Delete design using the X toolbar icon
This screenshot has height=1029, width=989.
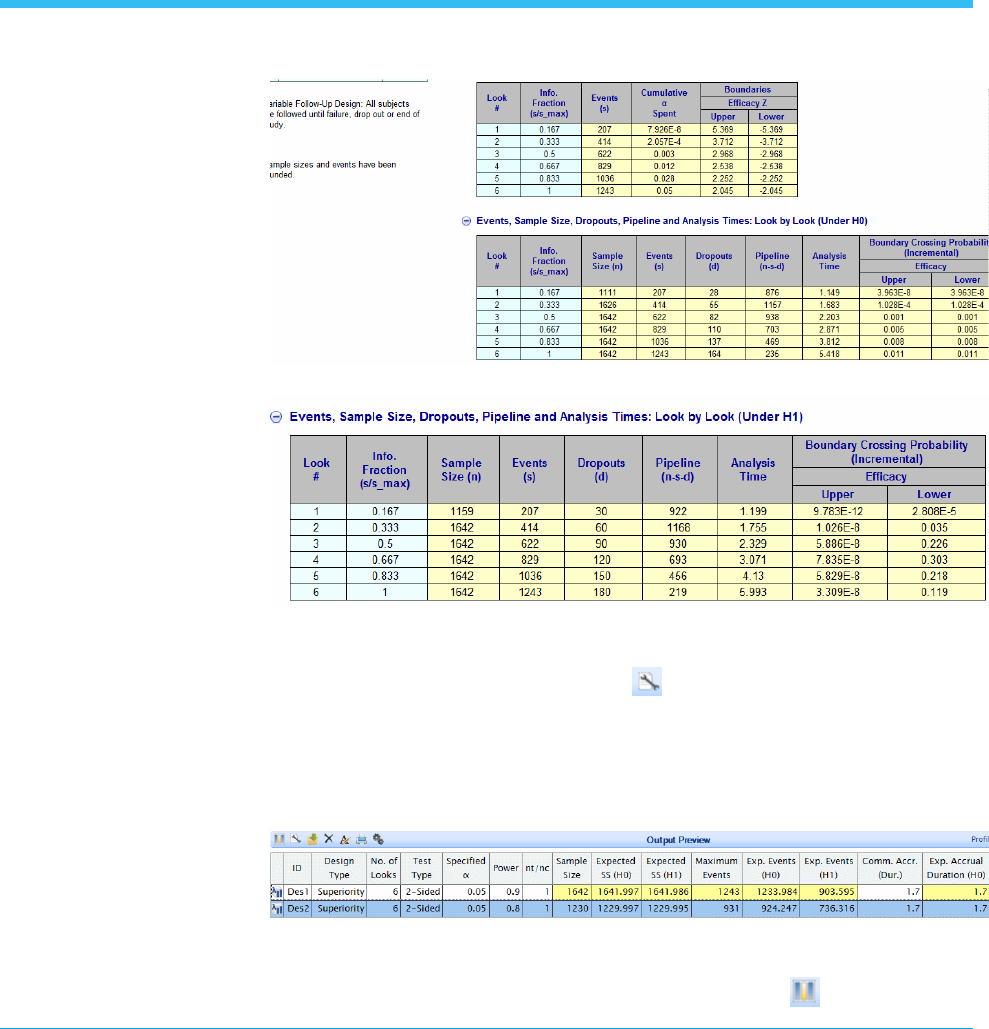[329, 839]
